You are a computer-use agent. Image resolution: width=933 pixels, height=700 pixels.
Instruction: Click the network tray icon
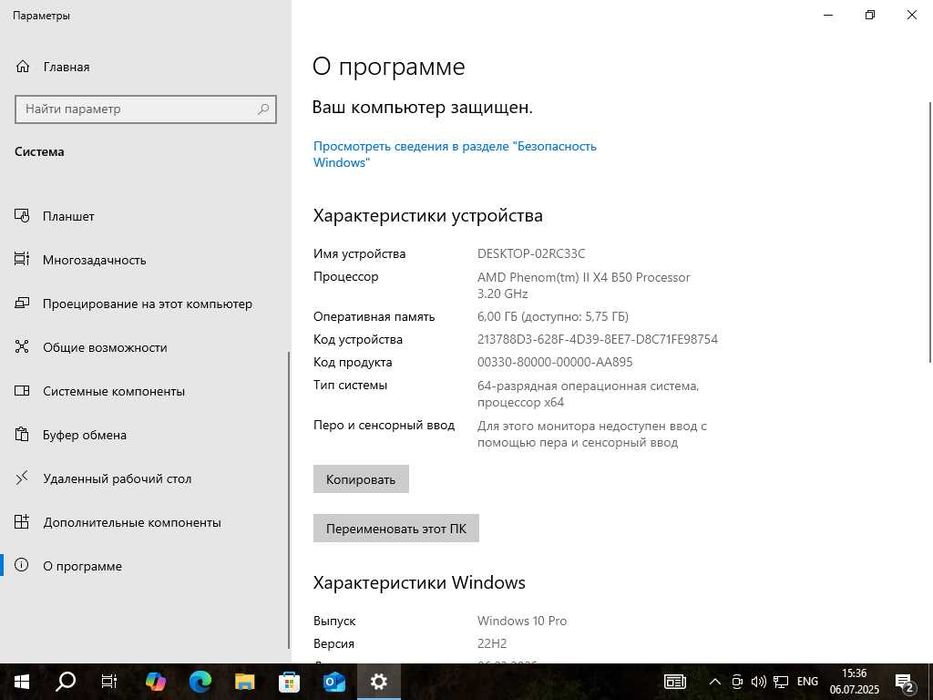(x=781, y=682)
